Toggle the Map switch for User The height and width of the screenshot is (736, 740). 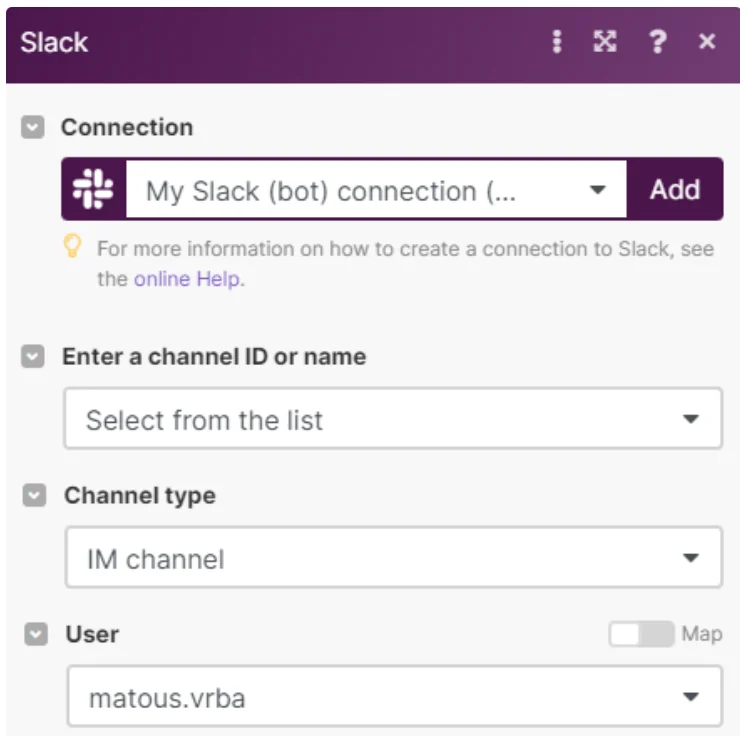pyautogui.click(x=641, y=634)
